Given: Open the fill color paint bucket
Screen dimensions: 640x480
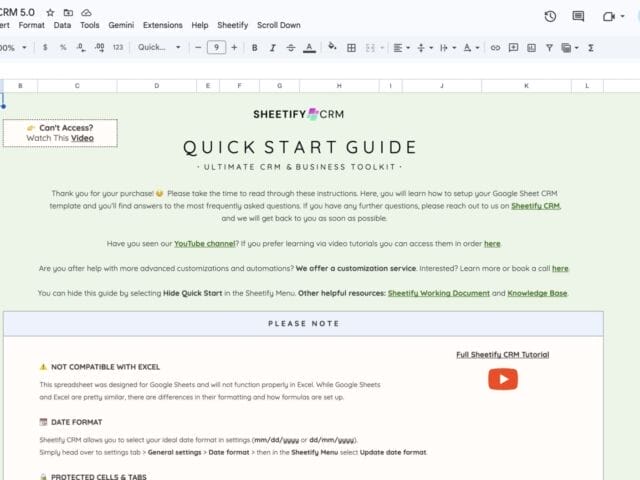Looking at the screenshot, I should 332,47.
